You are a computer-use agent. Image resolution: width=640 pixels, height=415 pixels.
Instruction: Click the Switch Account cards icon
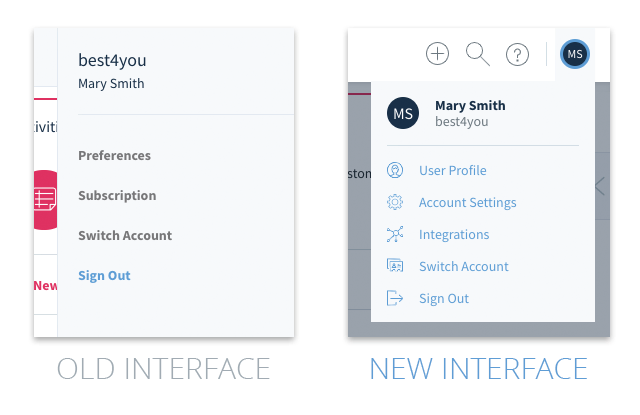point(395,266)
